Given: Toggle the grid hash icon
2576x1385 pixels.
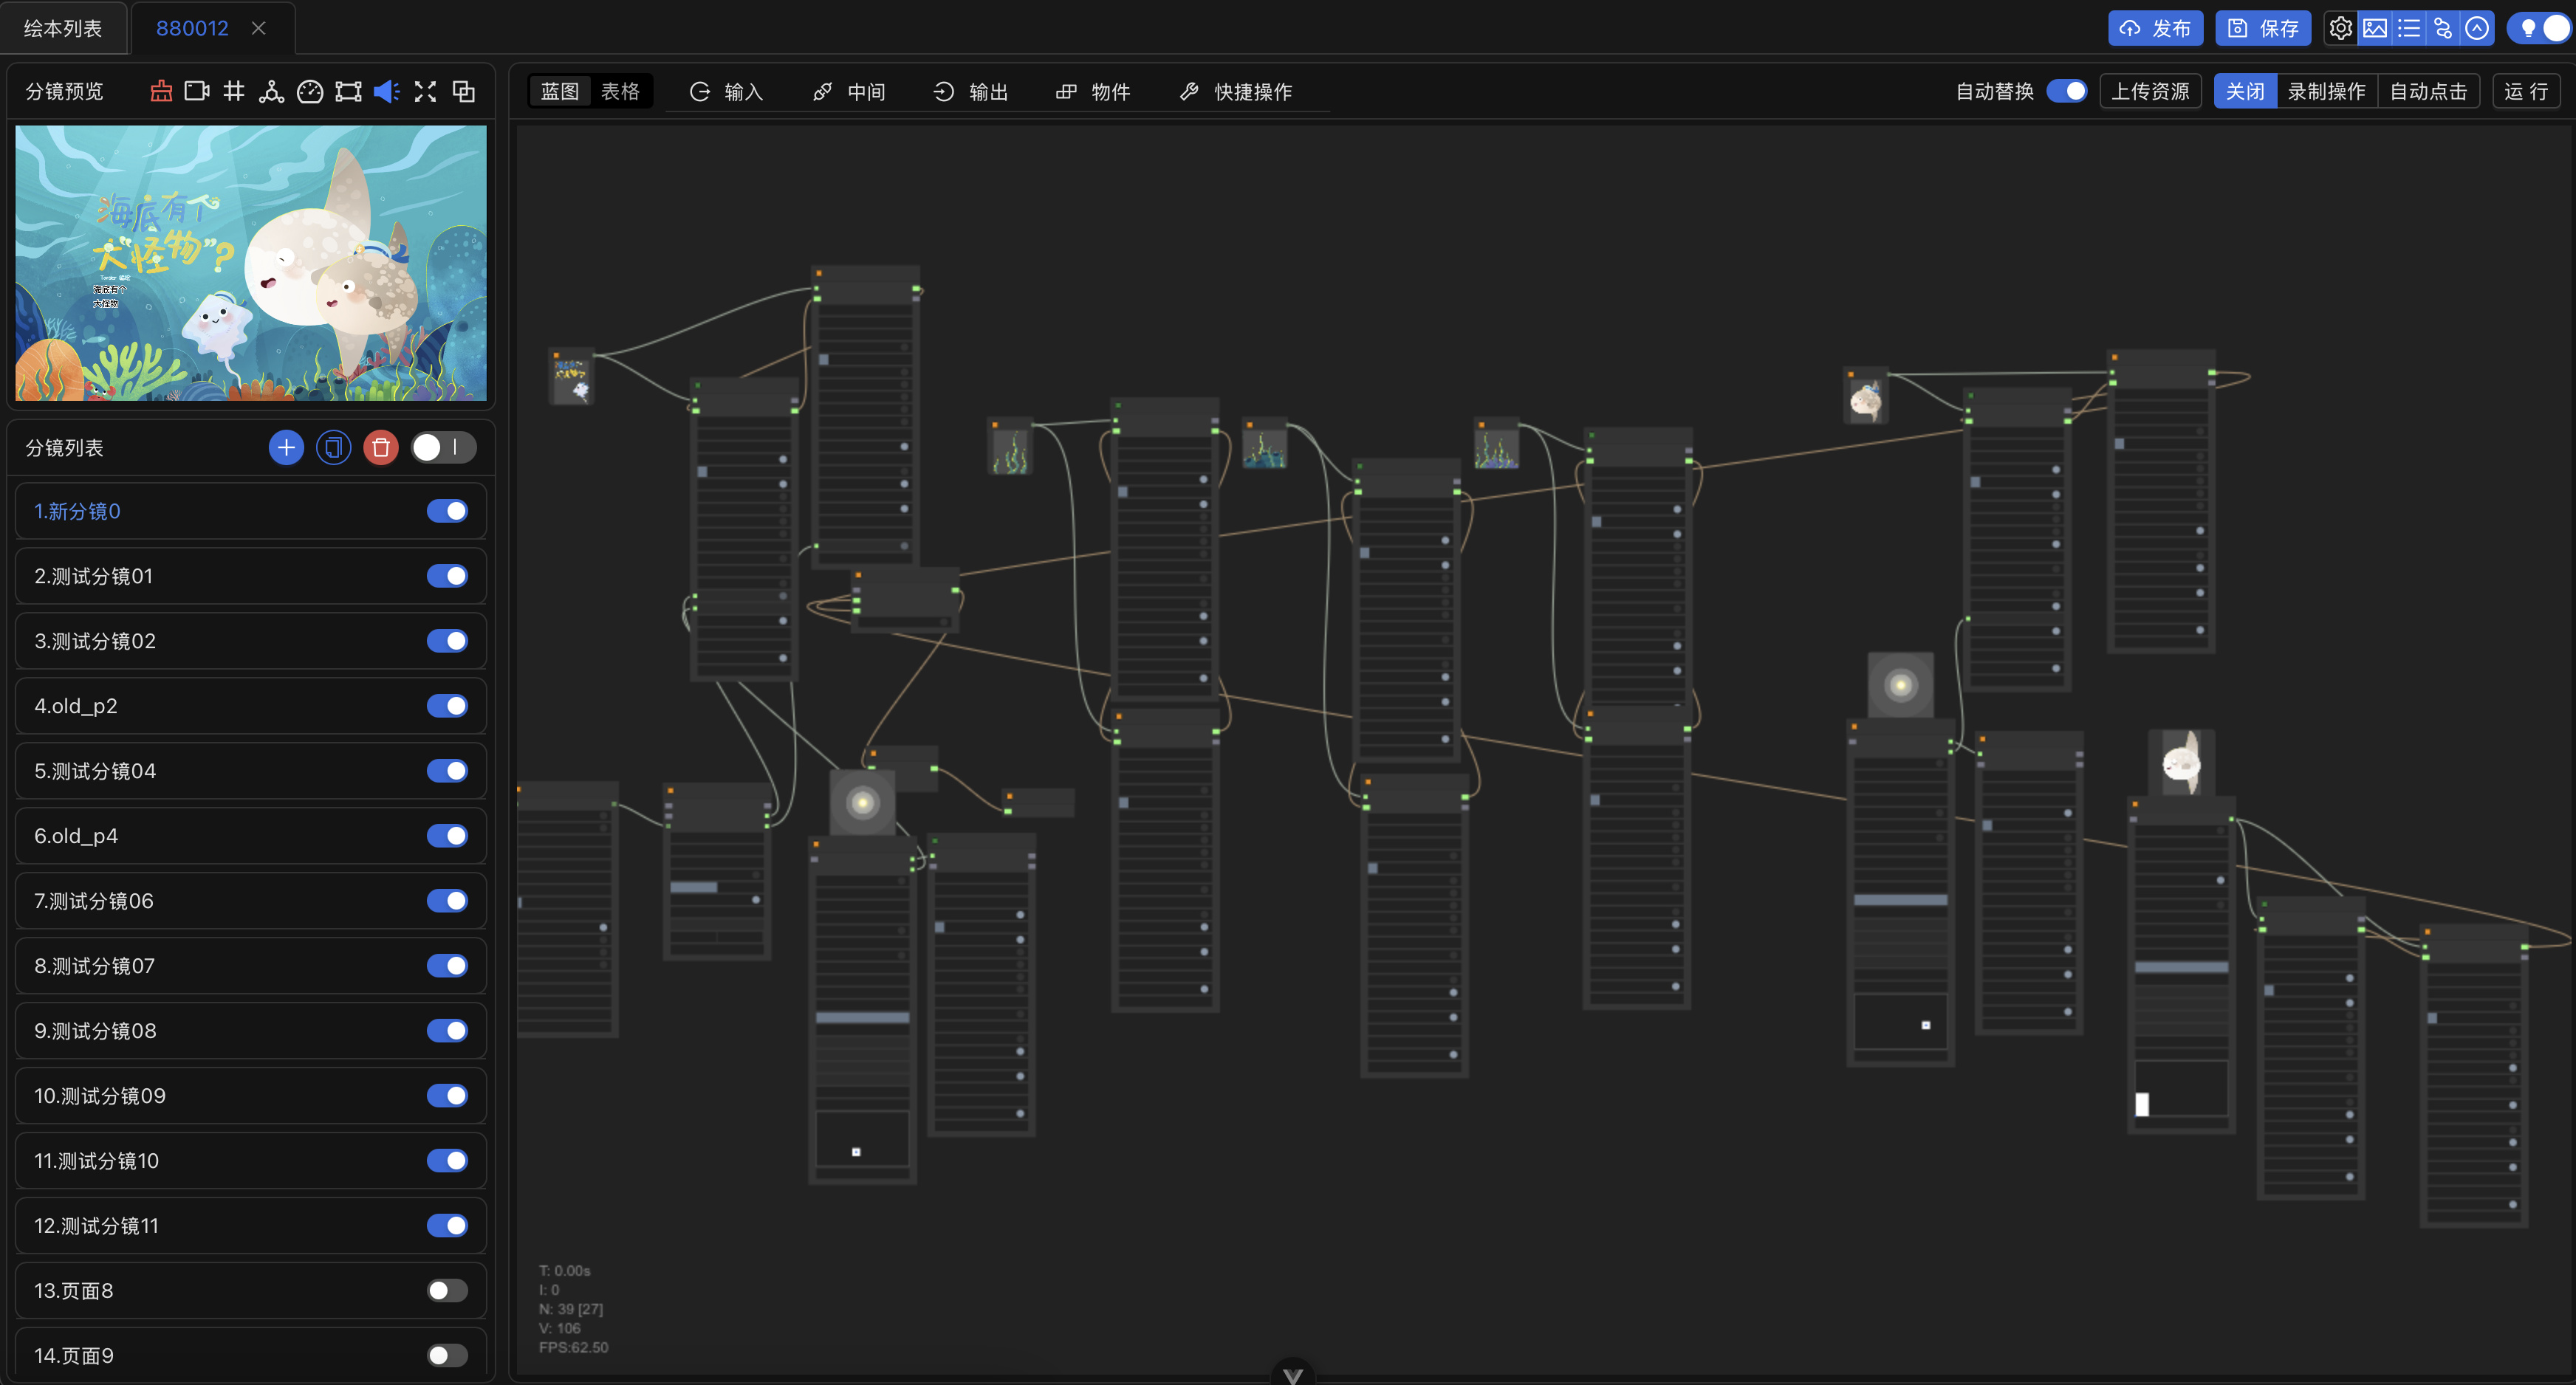Looking at the screenshot, I should pos(234,92).
